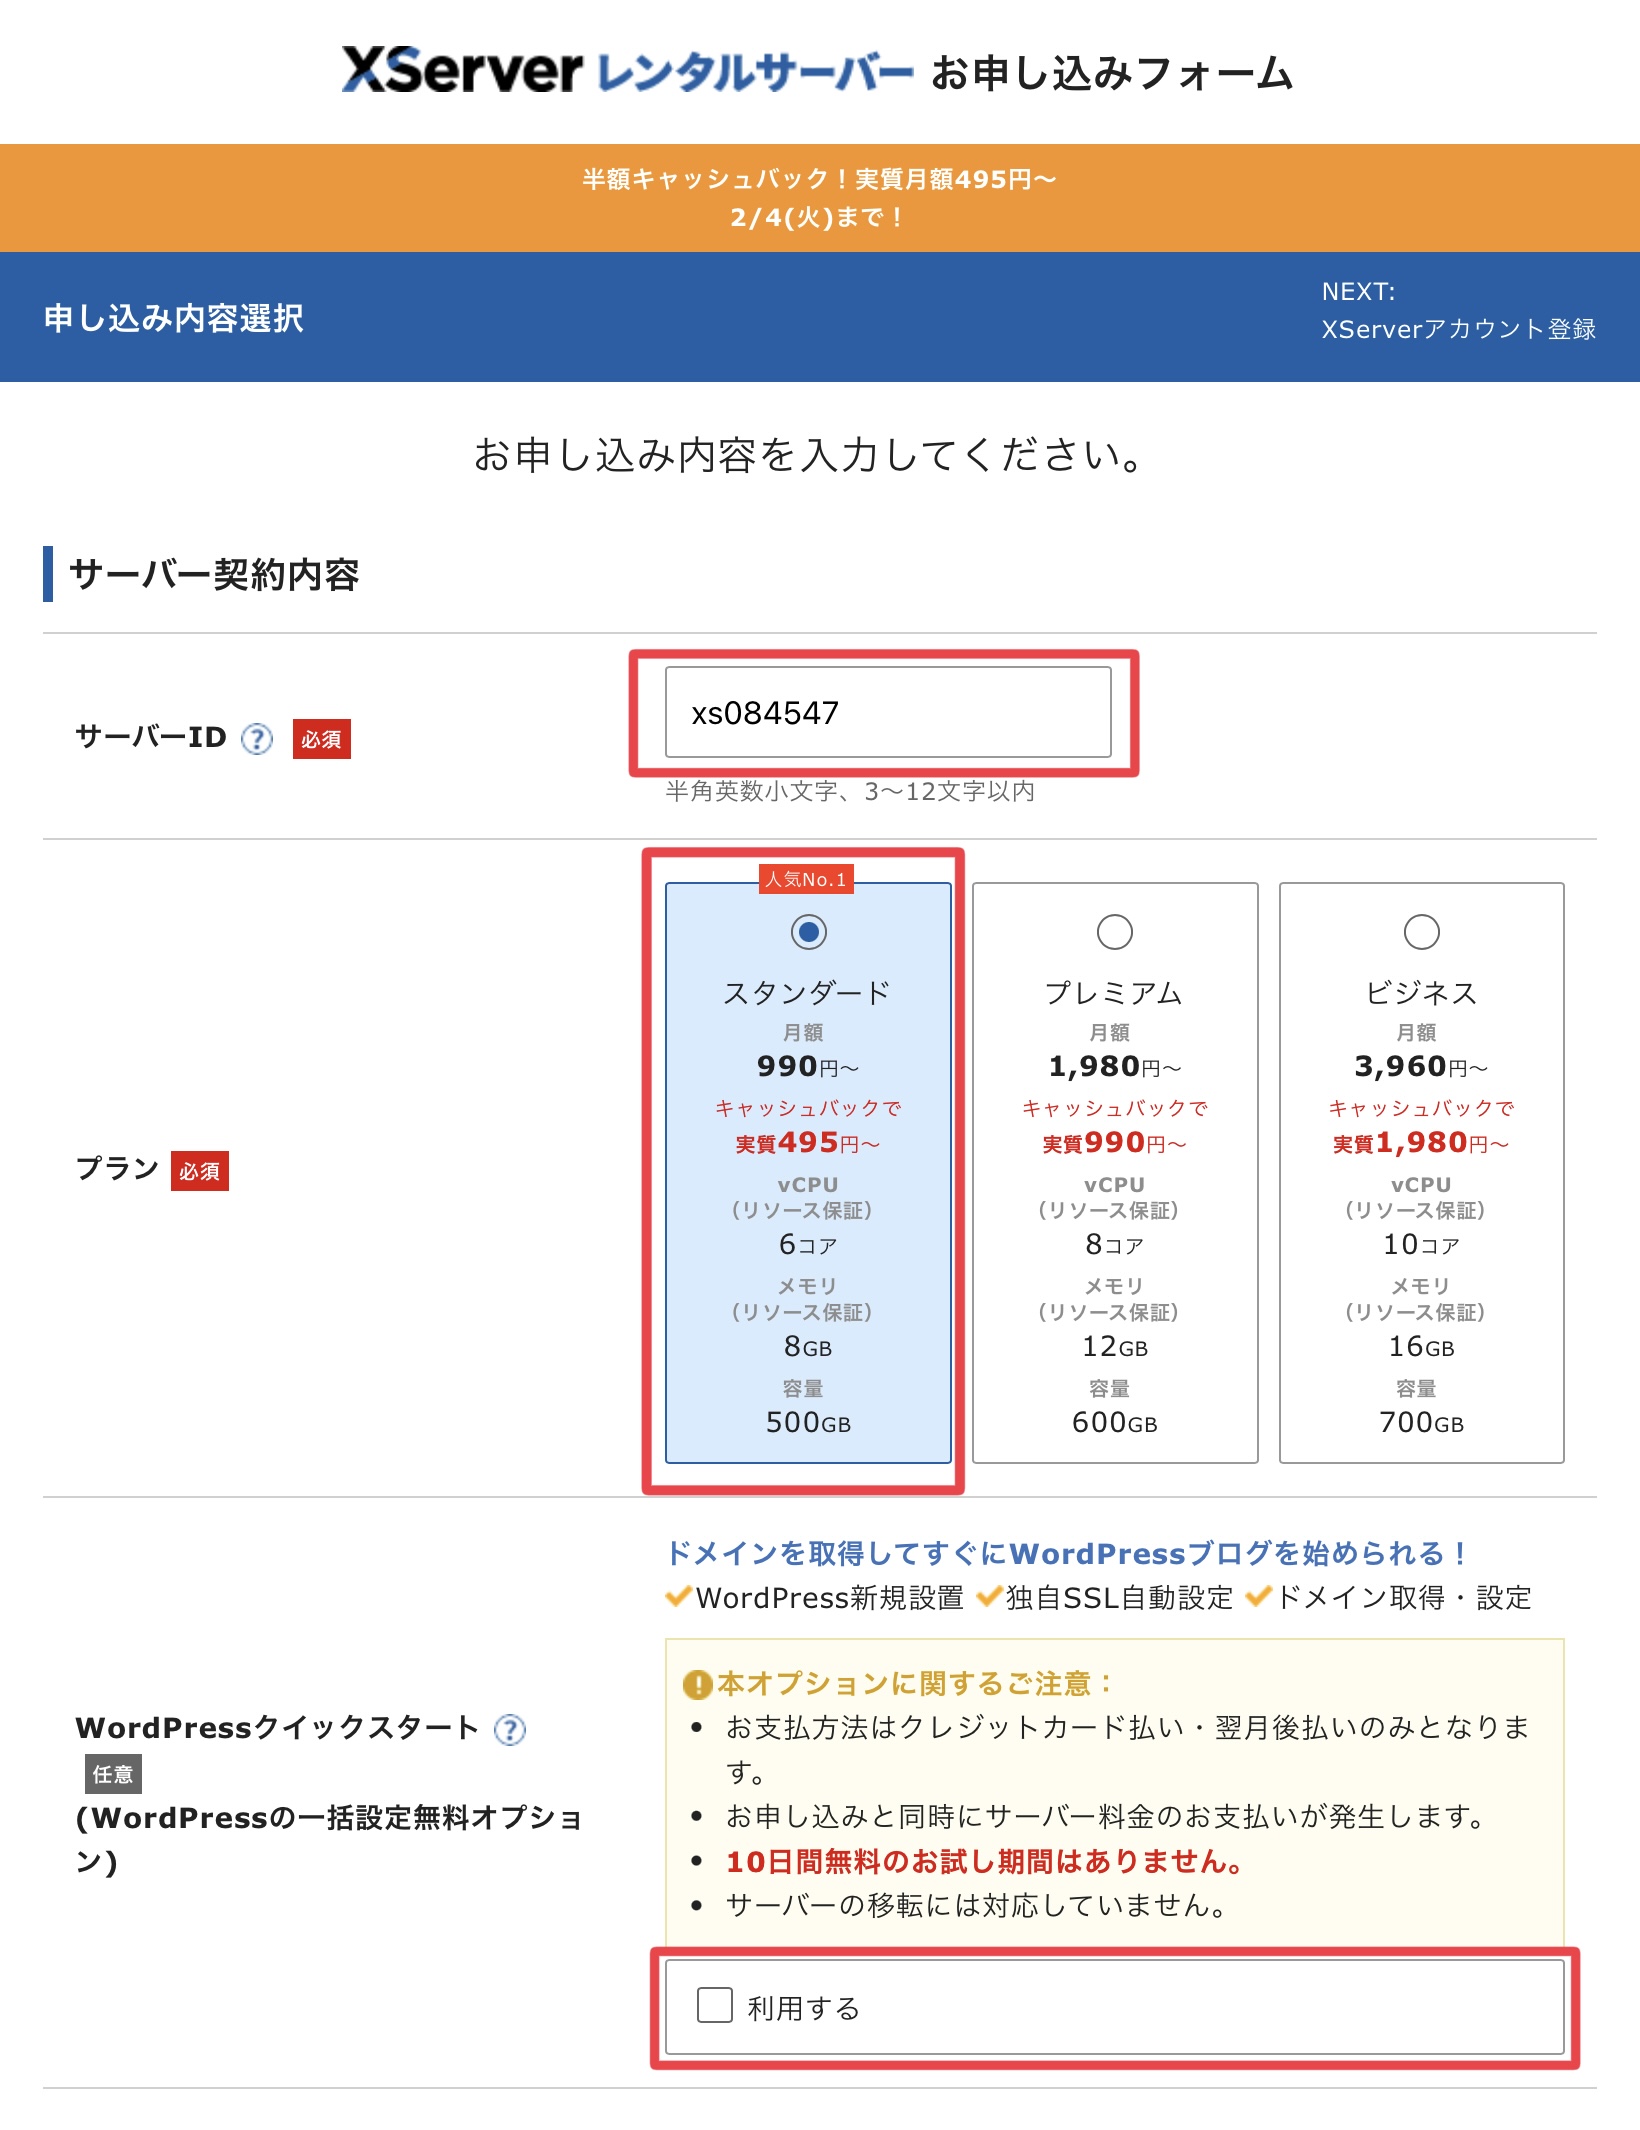Click the 1,980円〜 monthly price of プレミアム
Viewport: 1640px width, 2130px height.
[x=1114, y=1067]
